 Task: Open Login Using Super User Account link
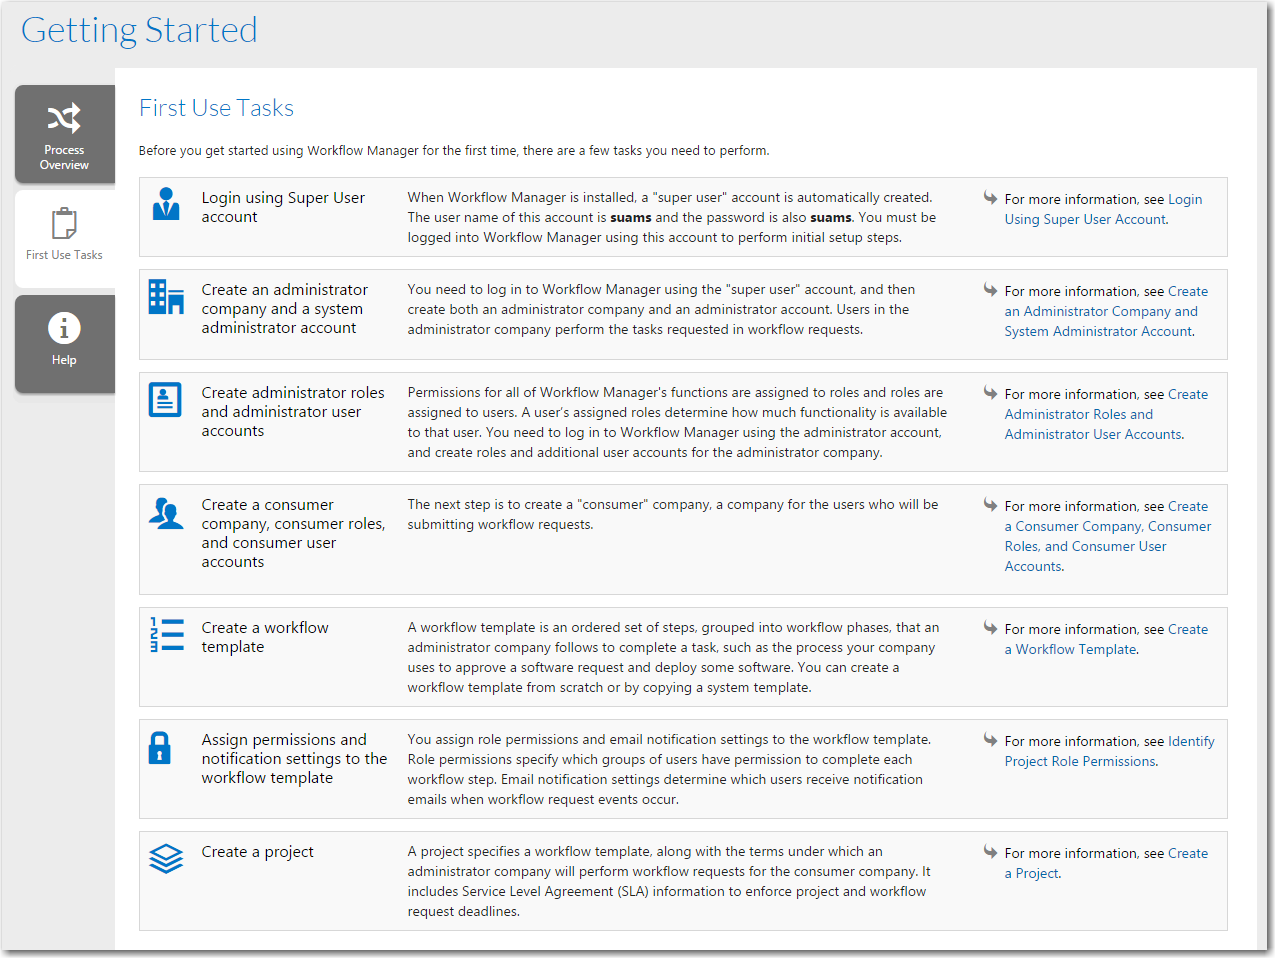click(1104, 209)
